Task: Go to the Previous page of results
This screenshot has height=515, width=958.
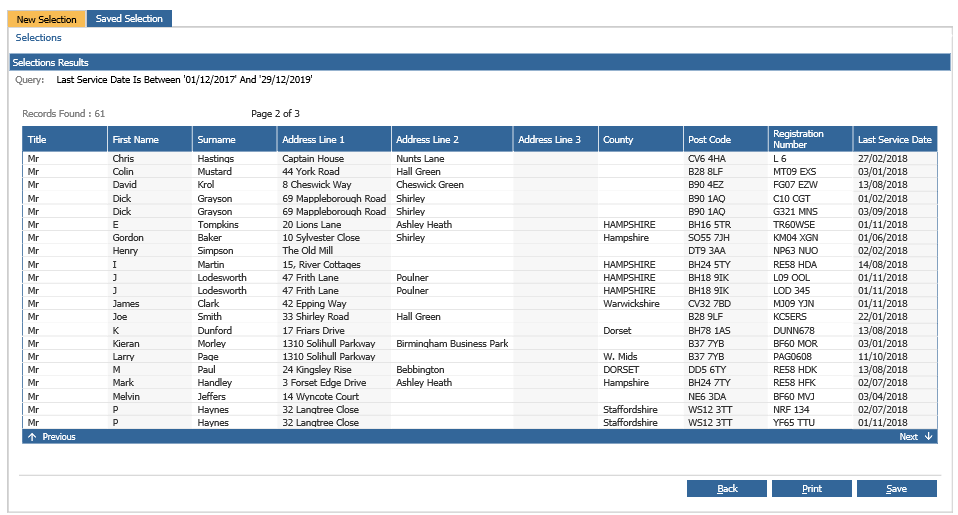Action: click(x=59, y=437)
